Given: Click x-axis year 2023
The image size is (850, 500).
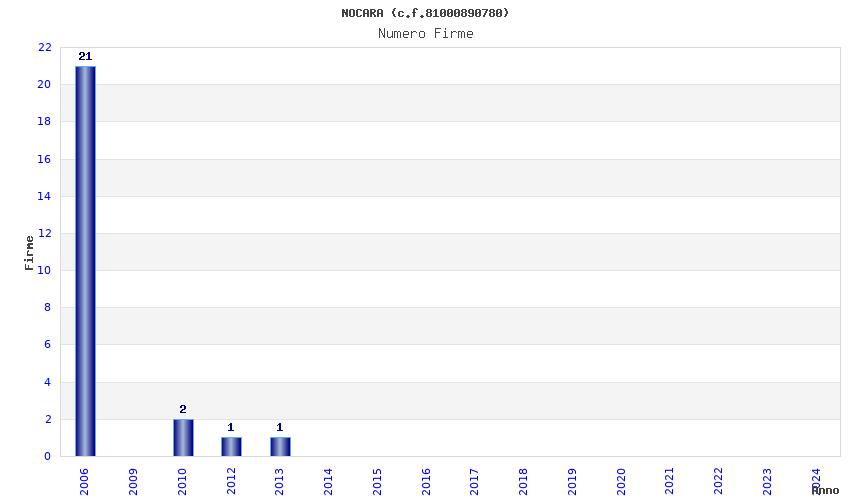Looking at the screenshot, I should [x=767, y=482].
